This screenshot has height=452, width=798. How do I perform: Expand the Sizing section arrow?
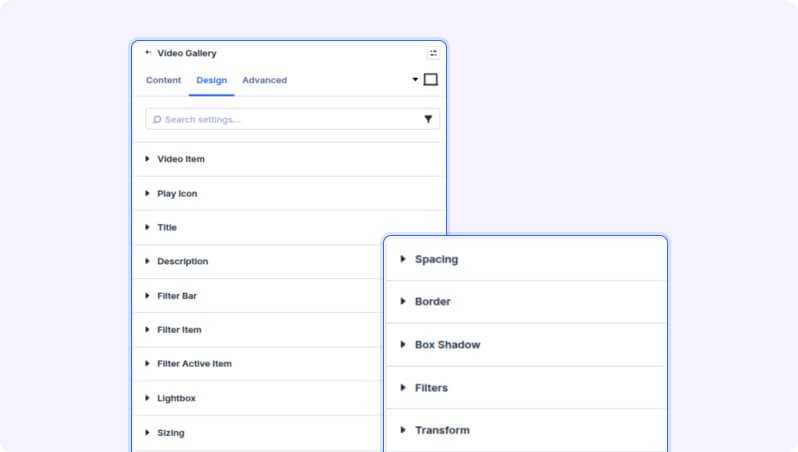click(x=147, y=433)
